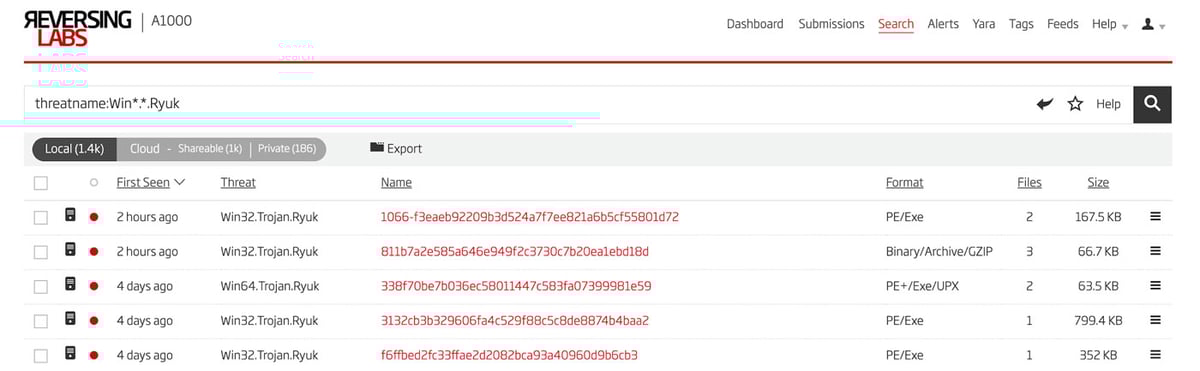Image resolution: width=1200 pixels, height=371 pixels.
Task: Click red threat status dot for 799.4 KB file
Action: pyautogui.click(x=93, y=321)
